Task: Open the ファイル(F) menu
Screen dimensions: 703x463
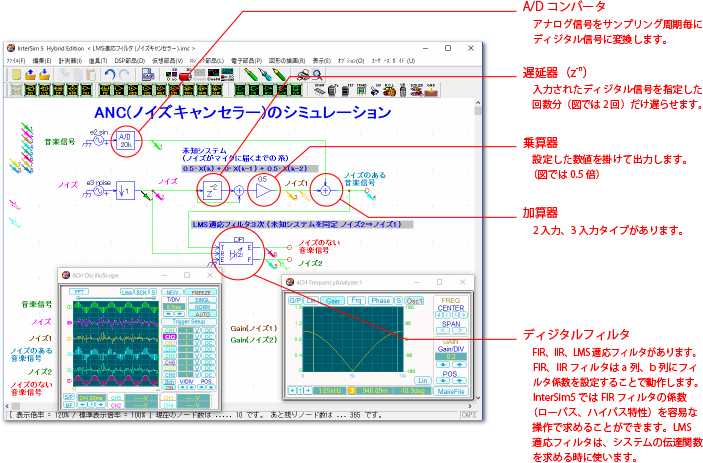Action: [17, 61]
